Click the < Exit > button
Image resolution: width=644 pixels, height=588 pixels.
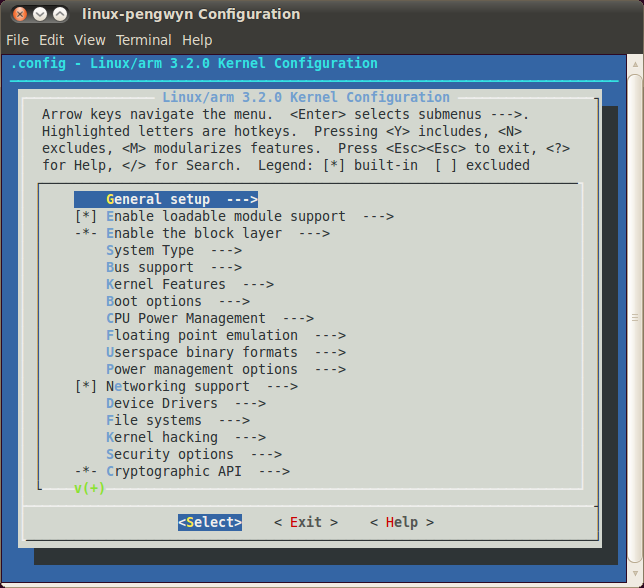[306, 522]
